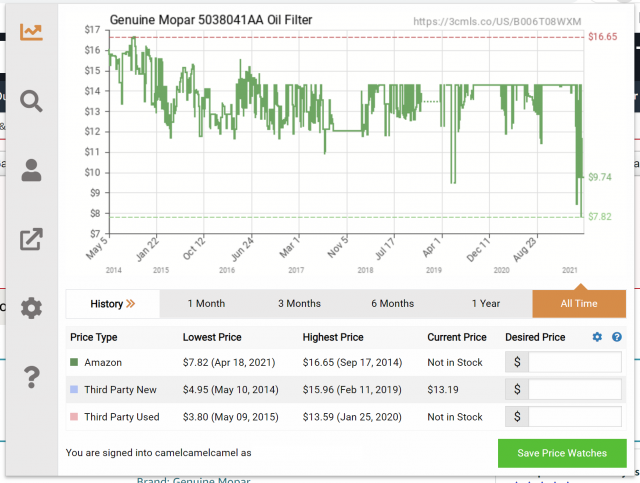Click the search magnifier icon in sidebar
Viewport: 640px width, 483px height.
[31, 101]
